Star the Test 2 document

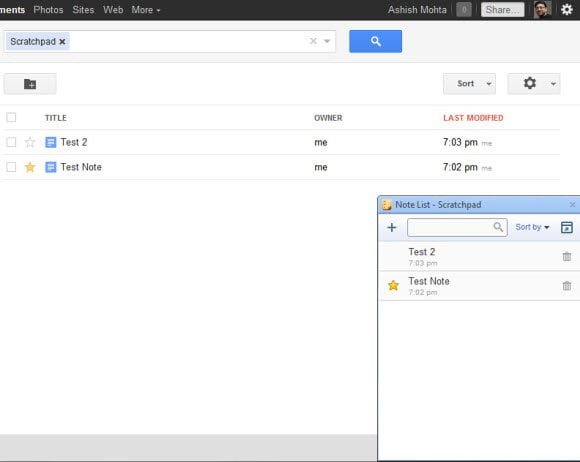pos(30,142)
